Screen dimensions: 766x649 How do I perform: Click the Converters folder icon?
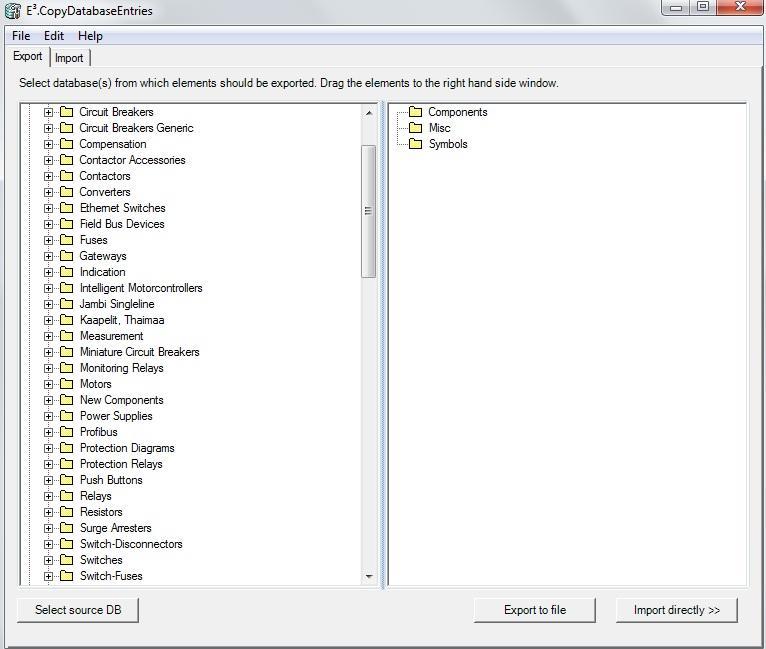(x=66, y=192)
